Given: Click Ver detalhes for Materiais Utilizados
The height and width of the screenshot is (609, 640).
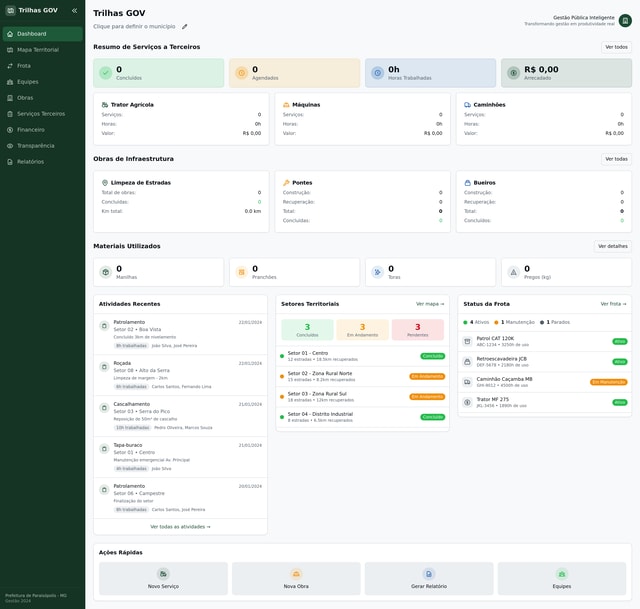Looking at the screenshot, I should pyautogui.click(x=612, y=246).
